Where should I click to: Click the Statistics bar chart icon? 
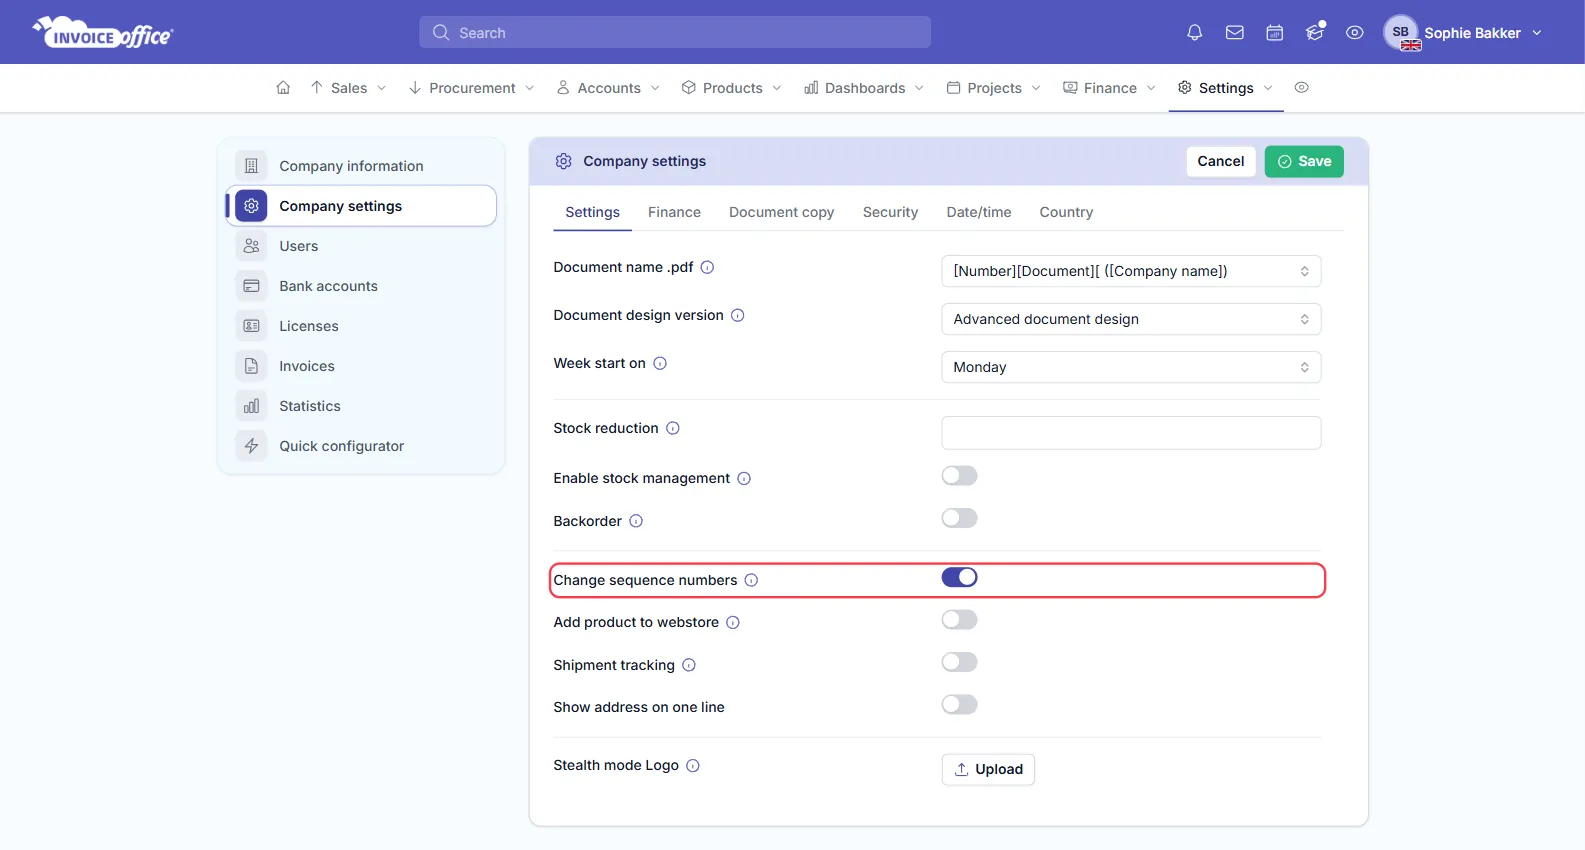click(x=251, y=406)
